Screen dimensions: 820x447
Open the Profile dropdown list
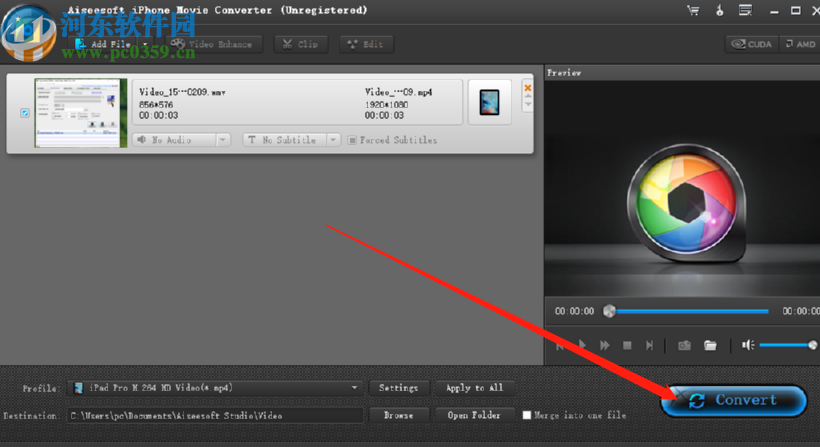click(216, 388)
